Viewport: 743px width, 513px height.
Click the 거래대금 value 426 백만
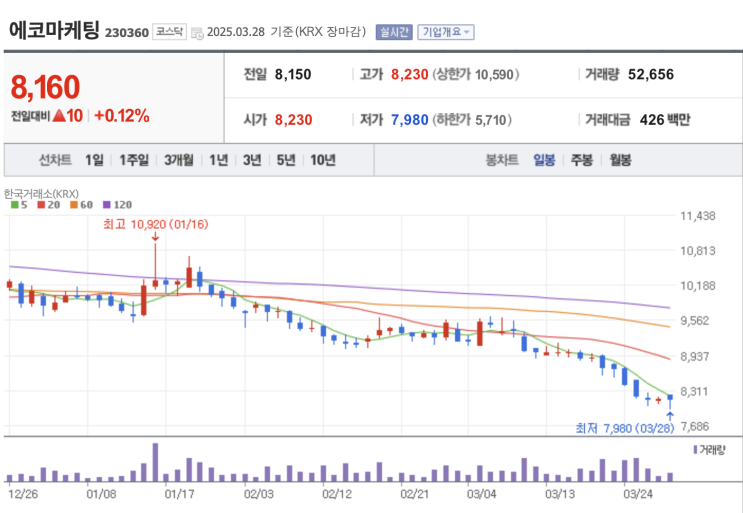pyautogui.click(x=665, y=120)
